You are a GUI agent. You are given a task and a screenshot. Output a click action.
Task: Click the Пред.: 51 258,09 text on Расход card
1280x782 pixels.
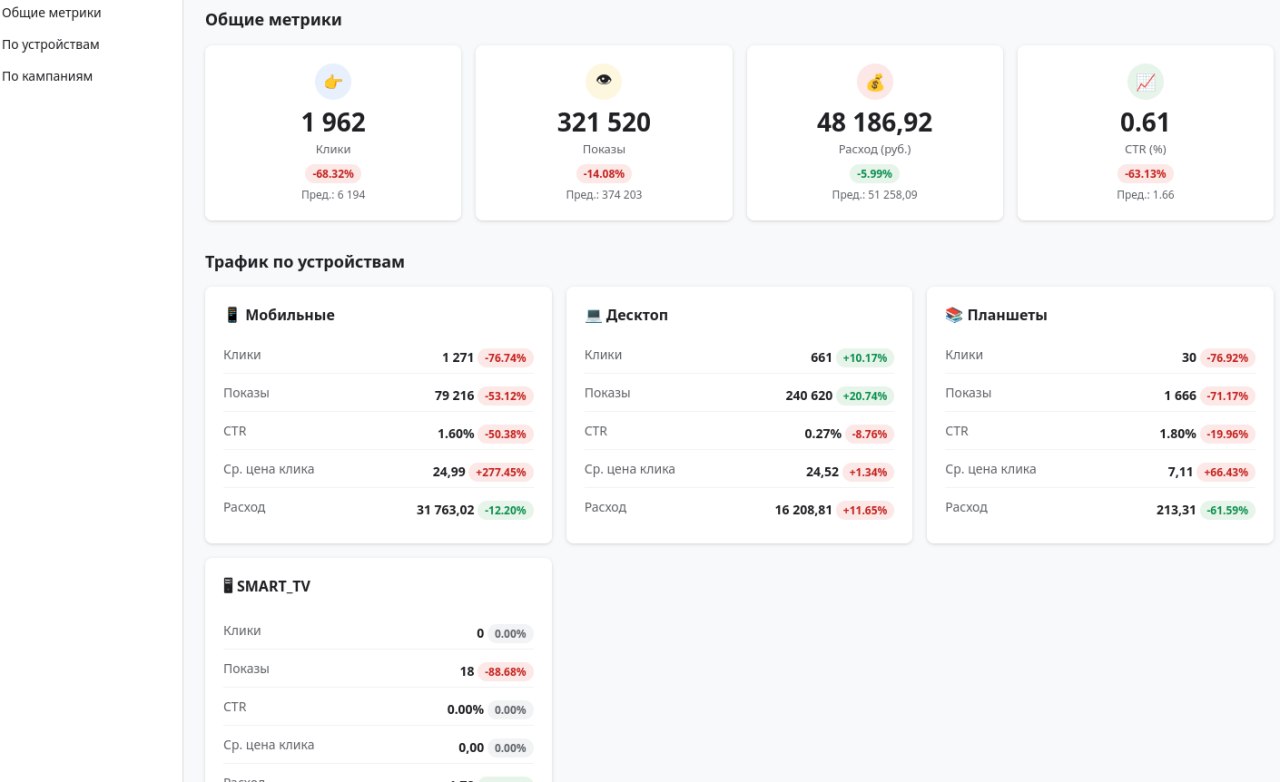pyautogui.click(x=875, y=194)
